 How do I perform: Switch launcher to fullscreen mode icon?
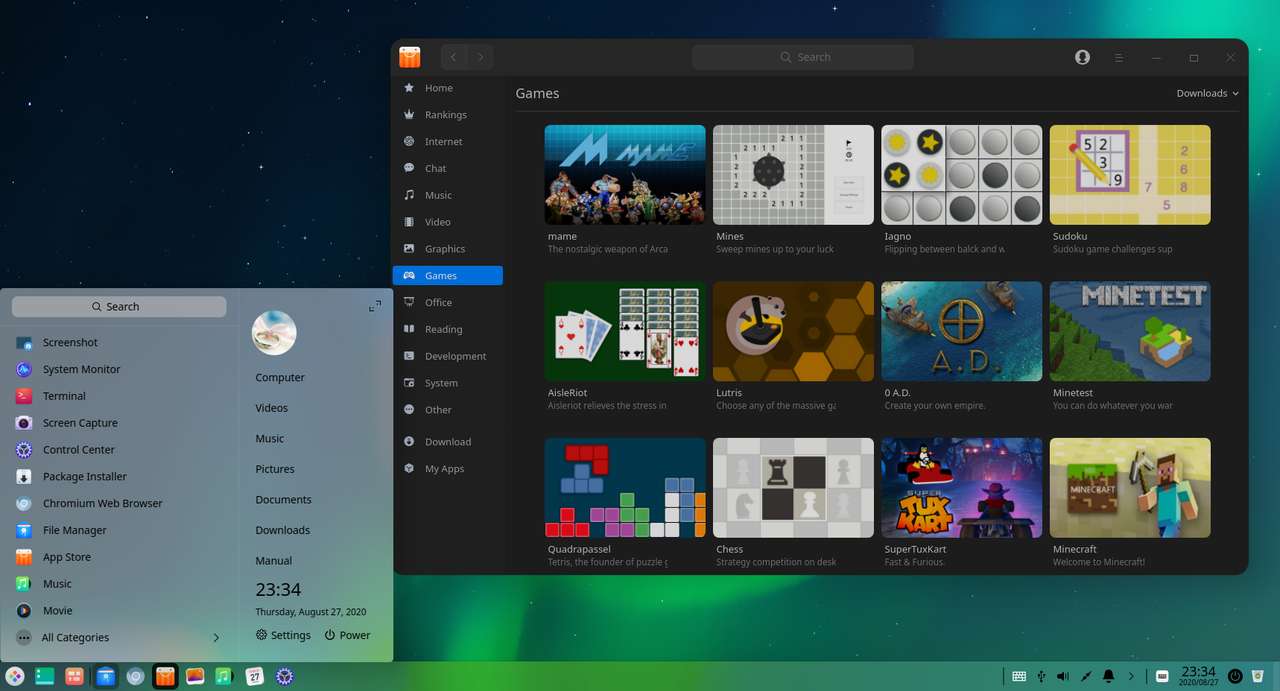[375, 306]
